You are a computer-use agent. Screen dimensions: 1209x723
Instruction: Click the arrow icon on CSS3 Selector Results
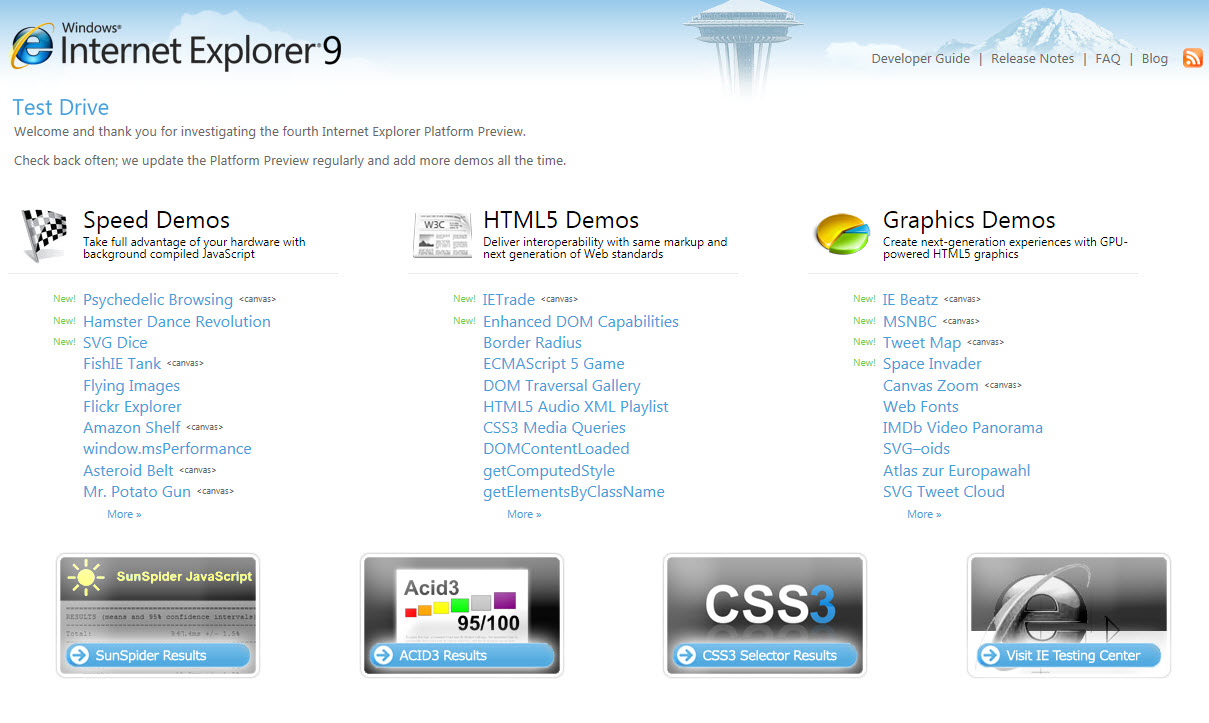[686, 655]
